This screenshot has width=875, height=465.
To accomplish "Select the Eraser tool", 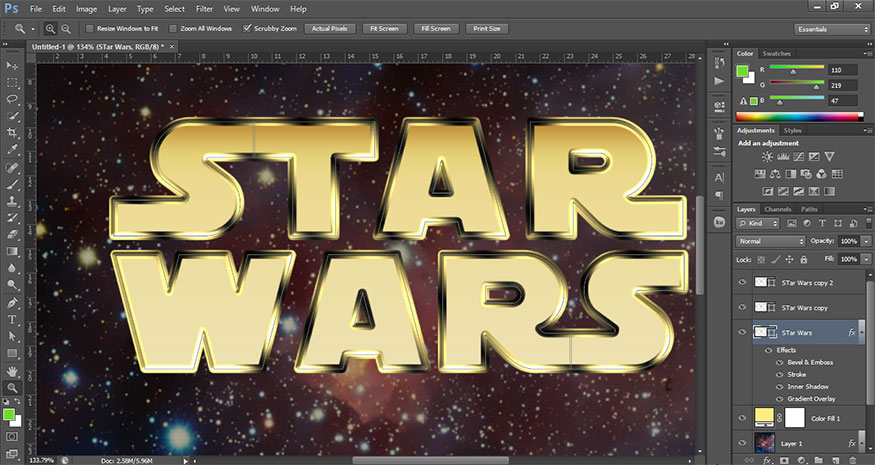I will coord(12,234).
